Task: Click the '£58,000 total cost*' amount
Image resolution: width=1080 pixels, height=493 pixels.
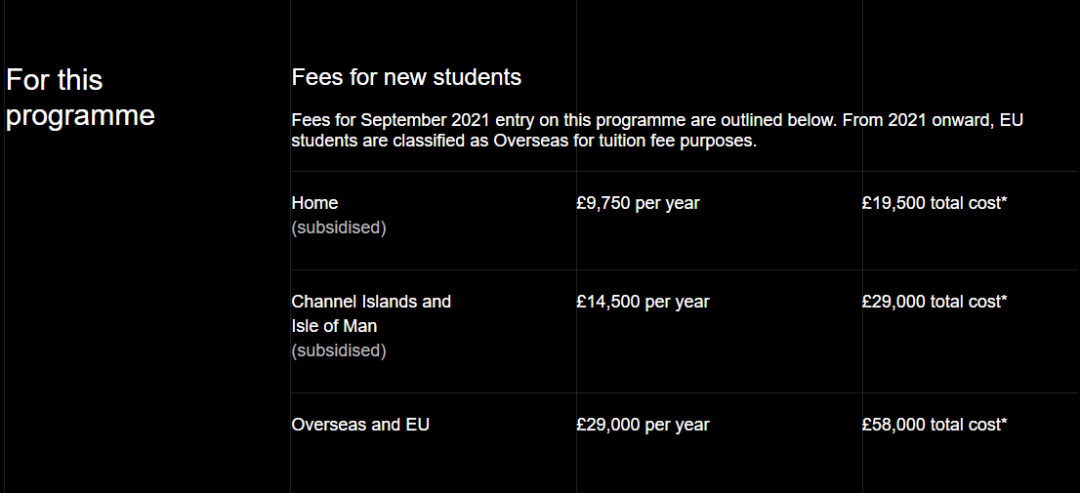Action: point(933,425)
